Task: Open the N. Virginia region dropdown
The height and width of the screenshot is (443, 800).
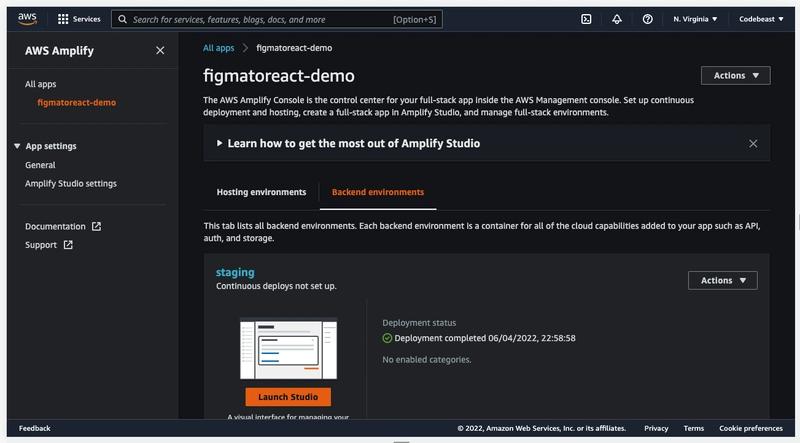Action: [695, 19]
